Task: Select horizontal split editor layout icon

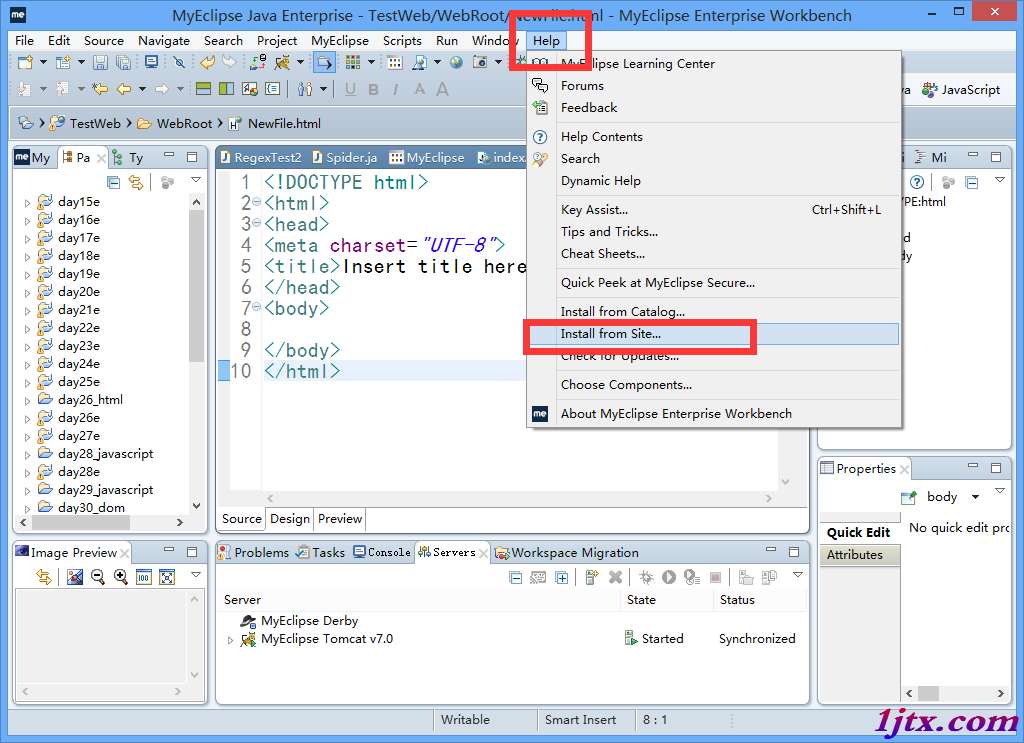Action: pyautogui.click(x=204, y=89)
